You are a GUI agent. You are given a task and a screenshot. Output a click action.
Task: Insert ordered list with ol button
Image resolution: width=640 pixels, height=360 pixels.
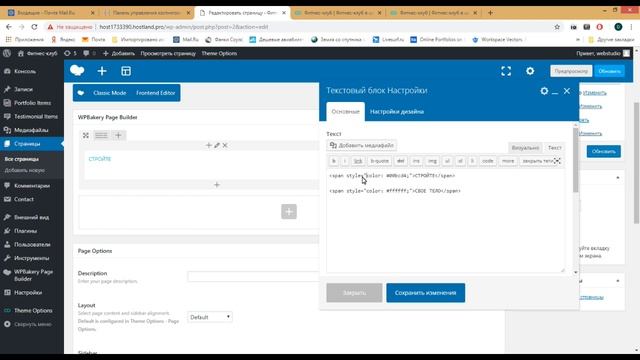460,161
